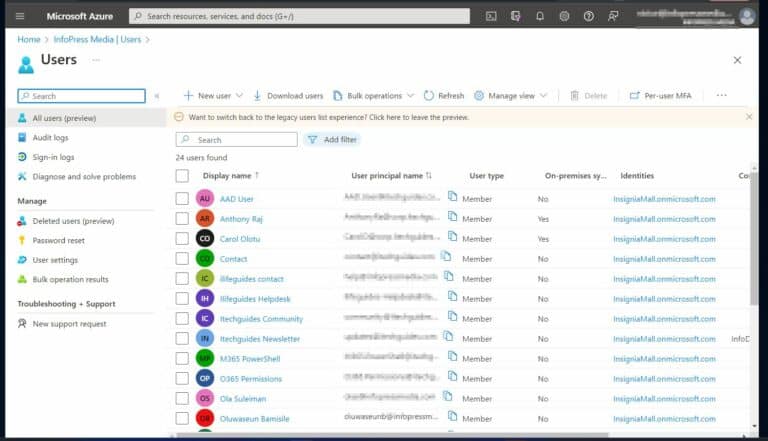Open the Anthony Raj user profile
The height and width of the screenshot is (441, 768).
click(241, 219)
